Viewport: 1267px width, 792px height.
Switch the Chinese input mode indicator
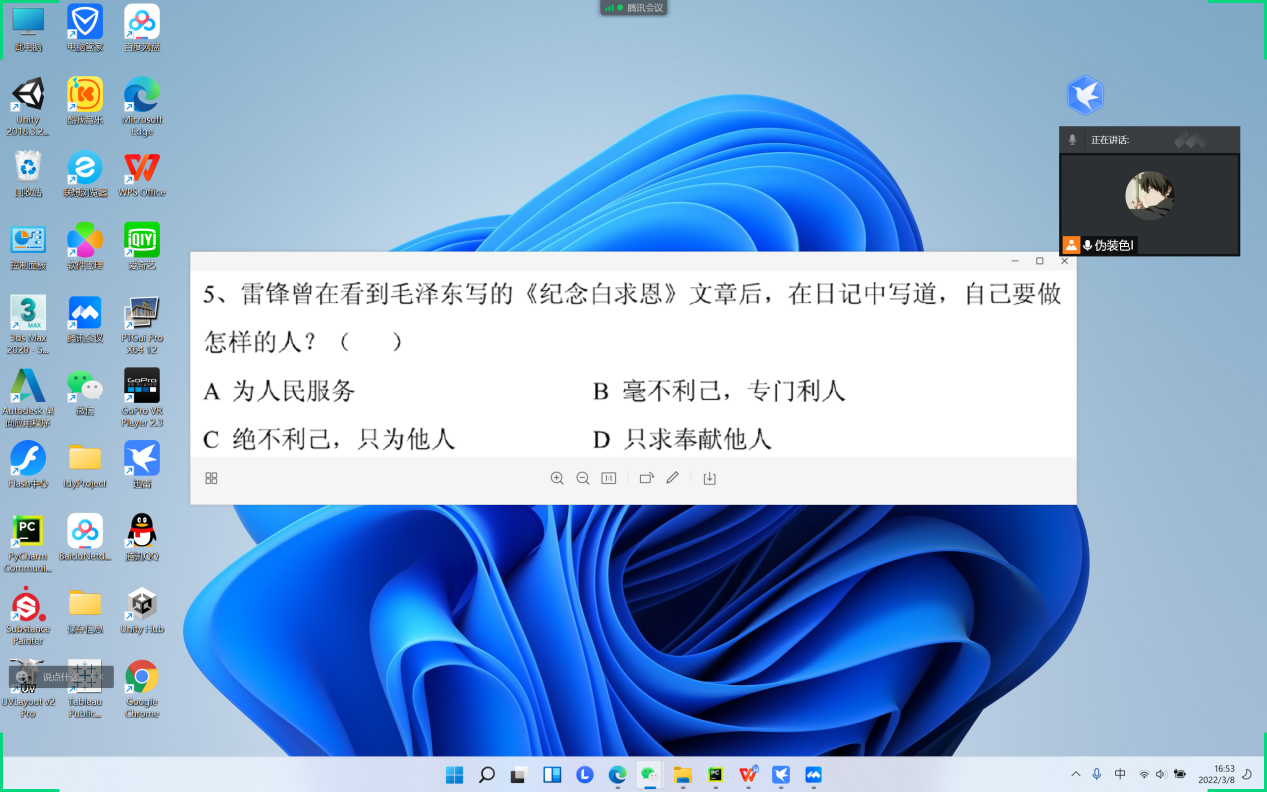click(1120, 774)
